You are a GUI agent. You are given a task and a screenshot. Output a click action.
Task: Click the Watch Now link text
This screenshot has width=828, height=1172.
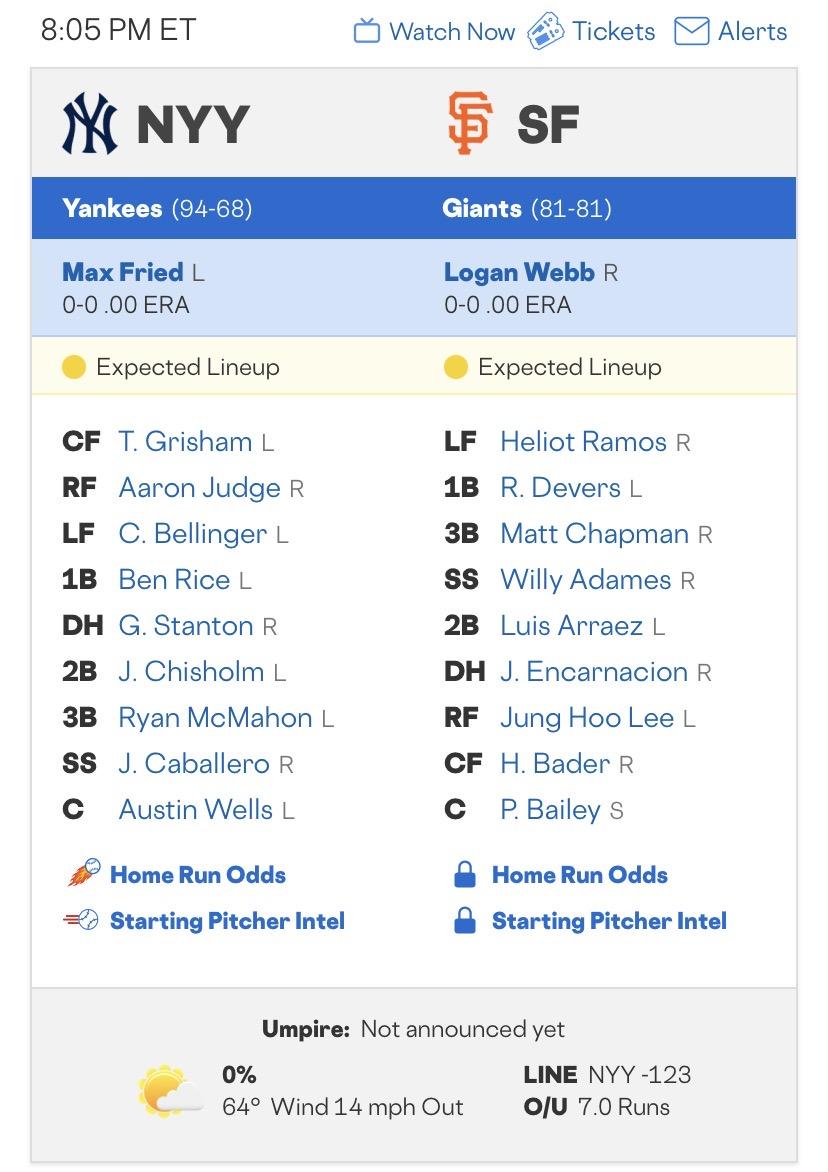click(x=452, y=32)
